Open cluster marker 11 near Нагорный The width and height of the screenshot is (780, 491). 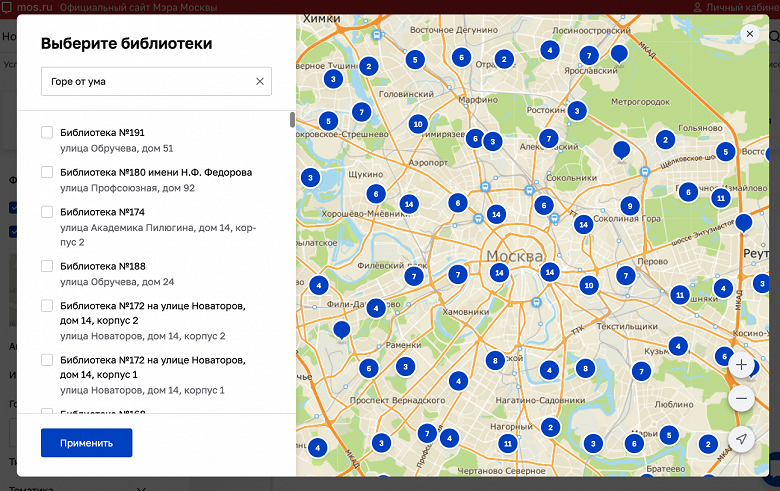point(507,443)
